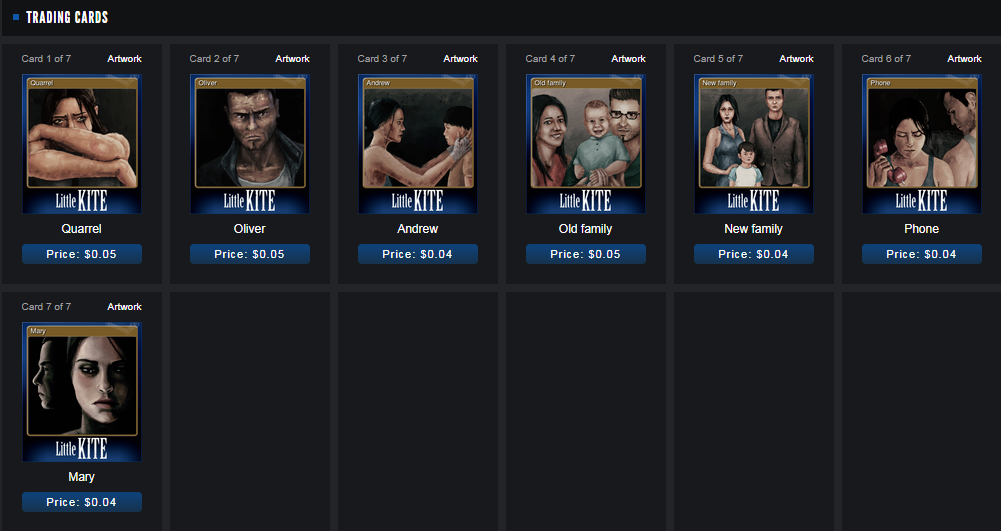Click the Andrew Price: $0.04 button

[x=418, y=254]
